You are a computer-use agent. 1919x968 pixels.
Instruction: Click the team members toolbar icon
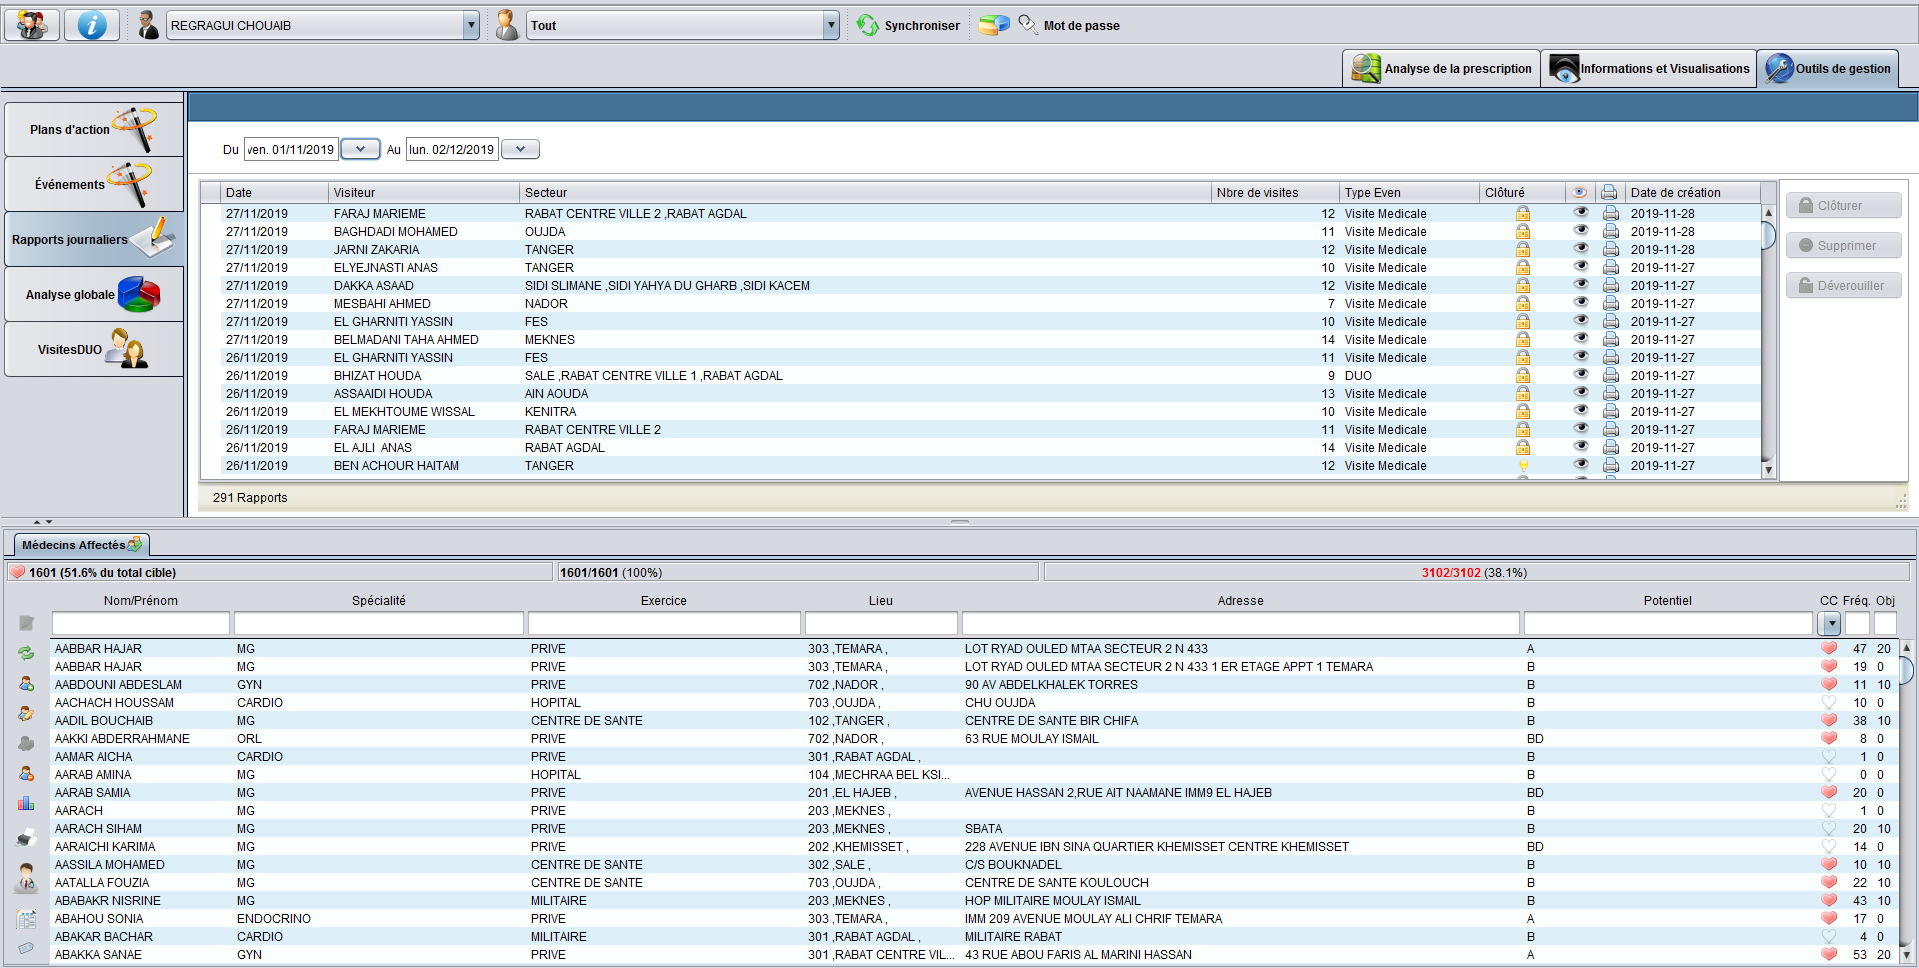[x=32, y=25]
